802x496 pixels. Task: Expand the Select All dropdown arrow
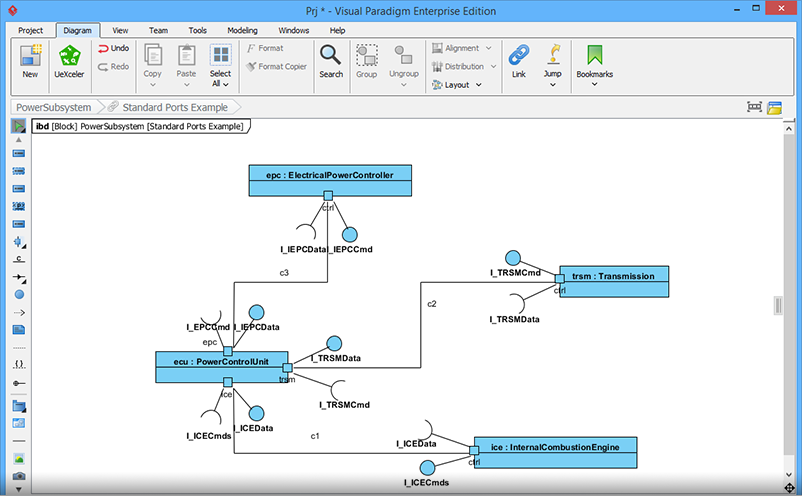[x=220, y=85]
